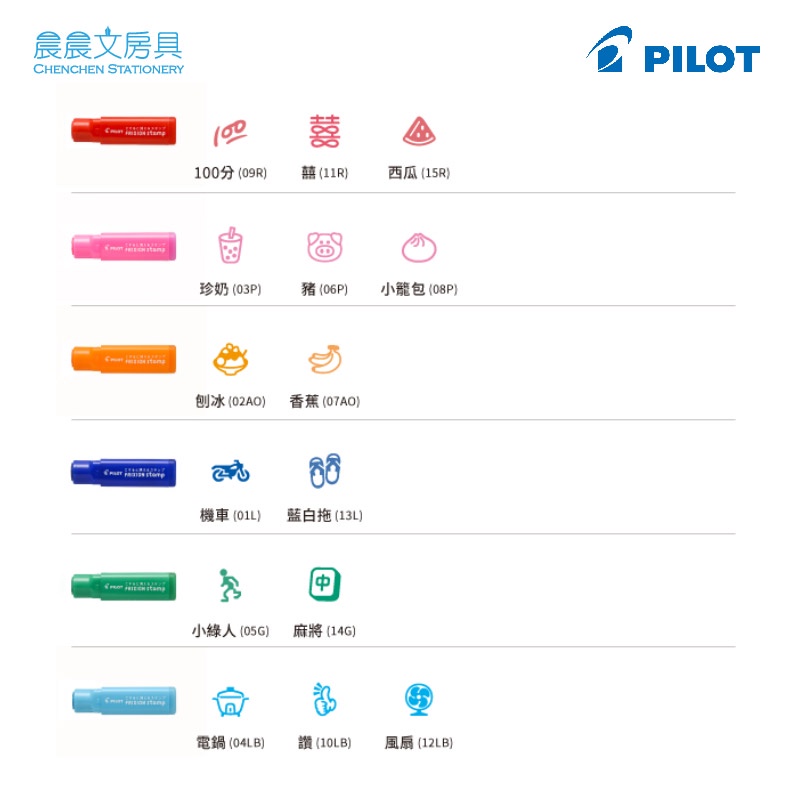Image resolution: width=800 pixels, height=800 pixels.
Task: Choose the watermelon 西瓜 stamp icon
Action: click(x=419, y=132)
